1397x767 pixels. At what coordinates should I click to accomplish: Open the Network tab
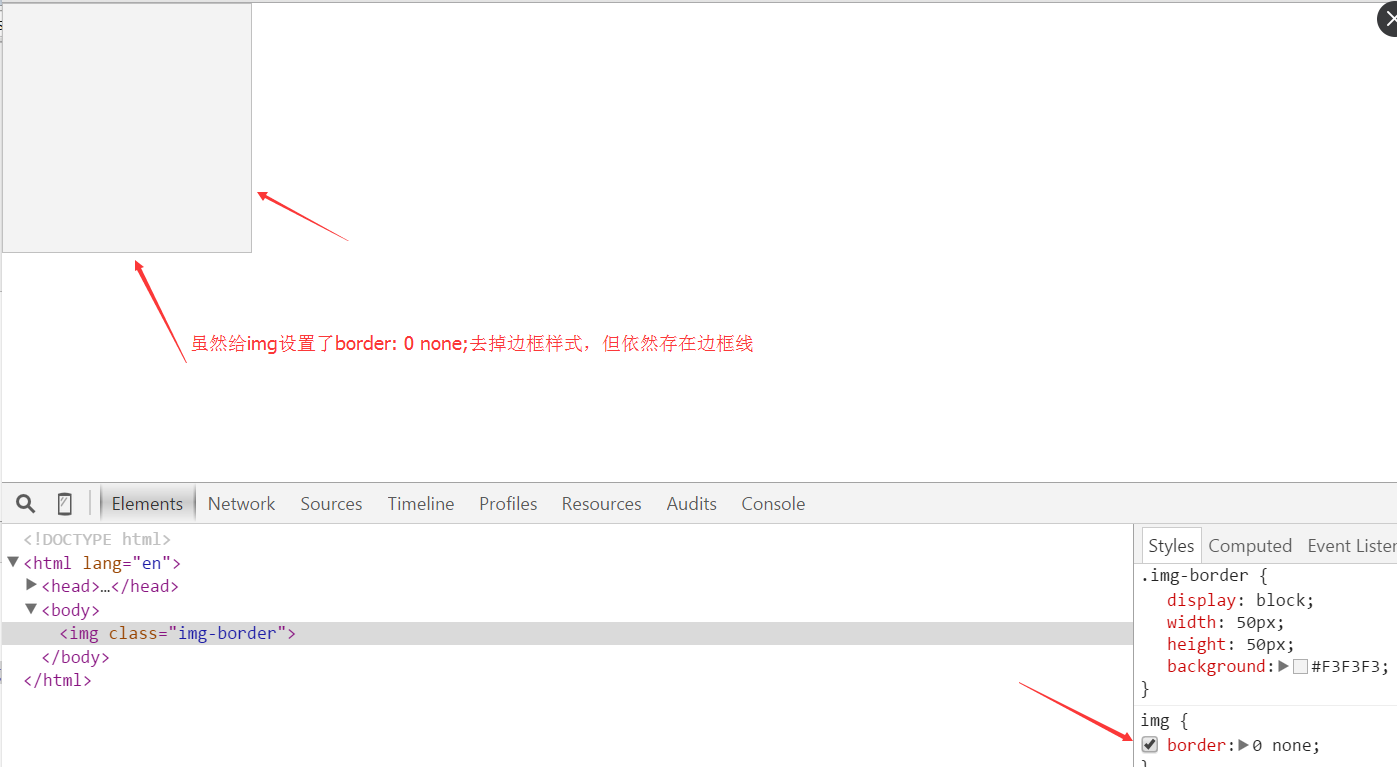click(241, 504)
